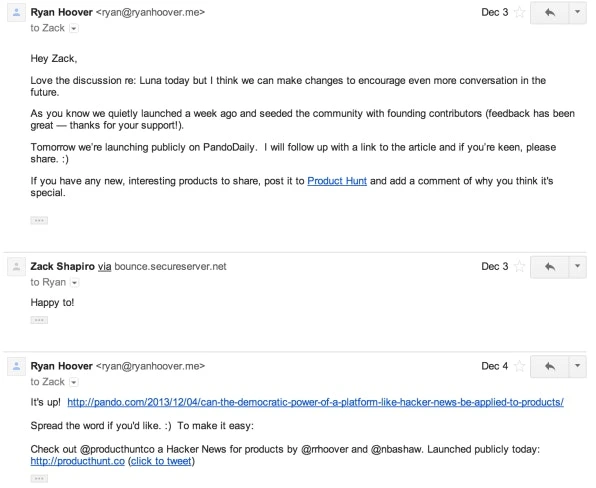Open the Product Hunt link
Image resolution: width=596 pixels, height=488 pixels.
[337, 181]
